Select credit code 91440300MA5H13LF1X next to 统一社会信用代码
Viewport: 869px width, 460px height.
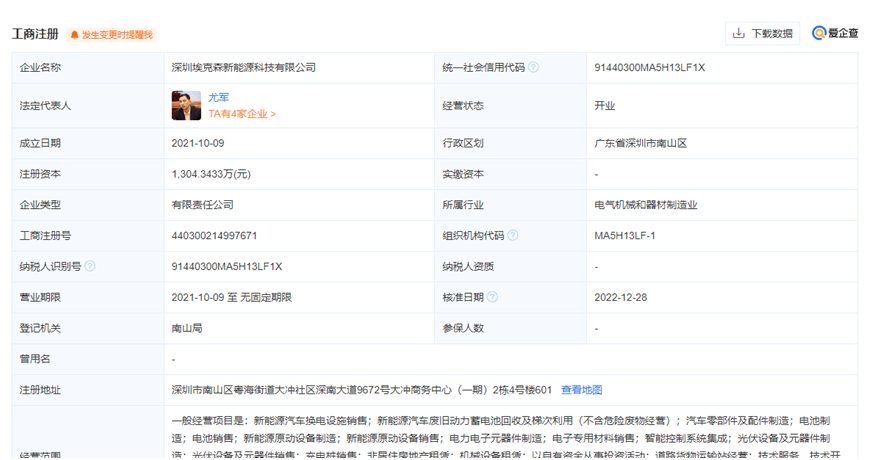click(x=650, y=68)
